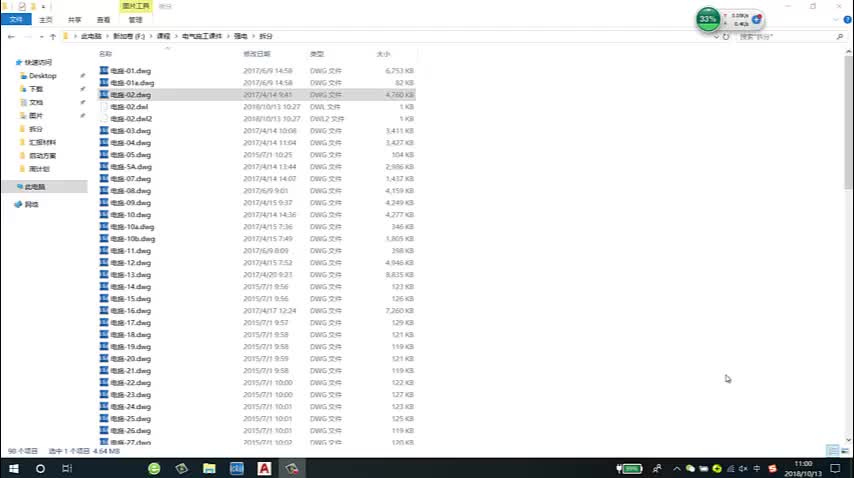Image resolution: width=854 pixels, height=478 pixels.
Task: Open the 管理 ribbon tab
Action: click(135, 20)
